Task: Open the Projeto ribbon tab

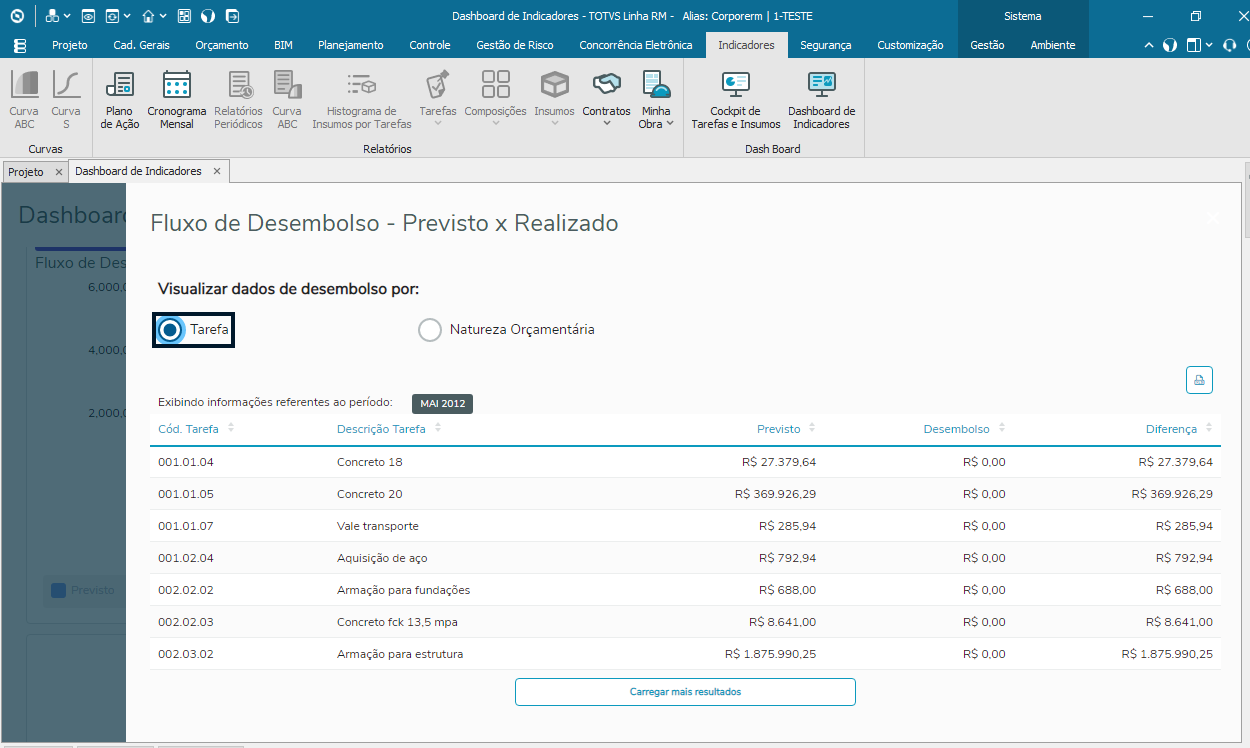Action: (70, 45)
